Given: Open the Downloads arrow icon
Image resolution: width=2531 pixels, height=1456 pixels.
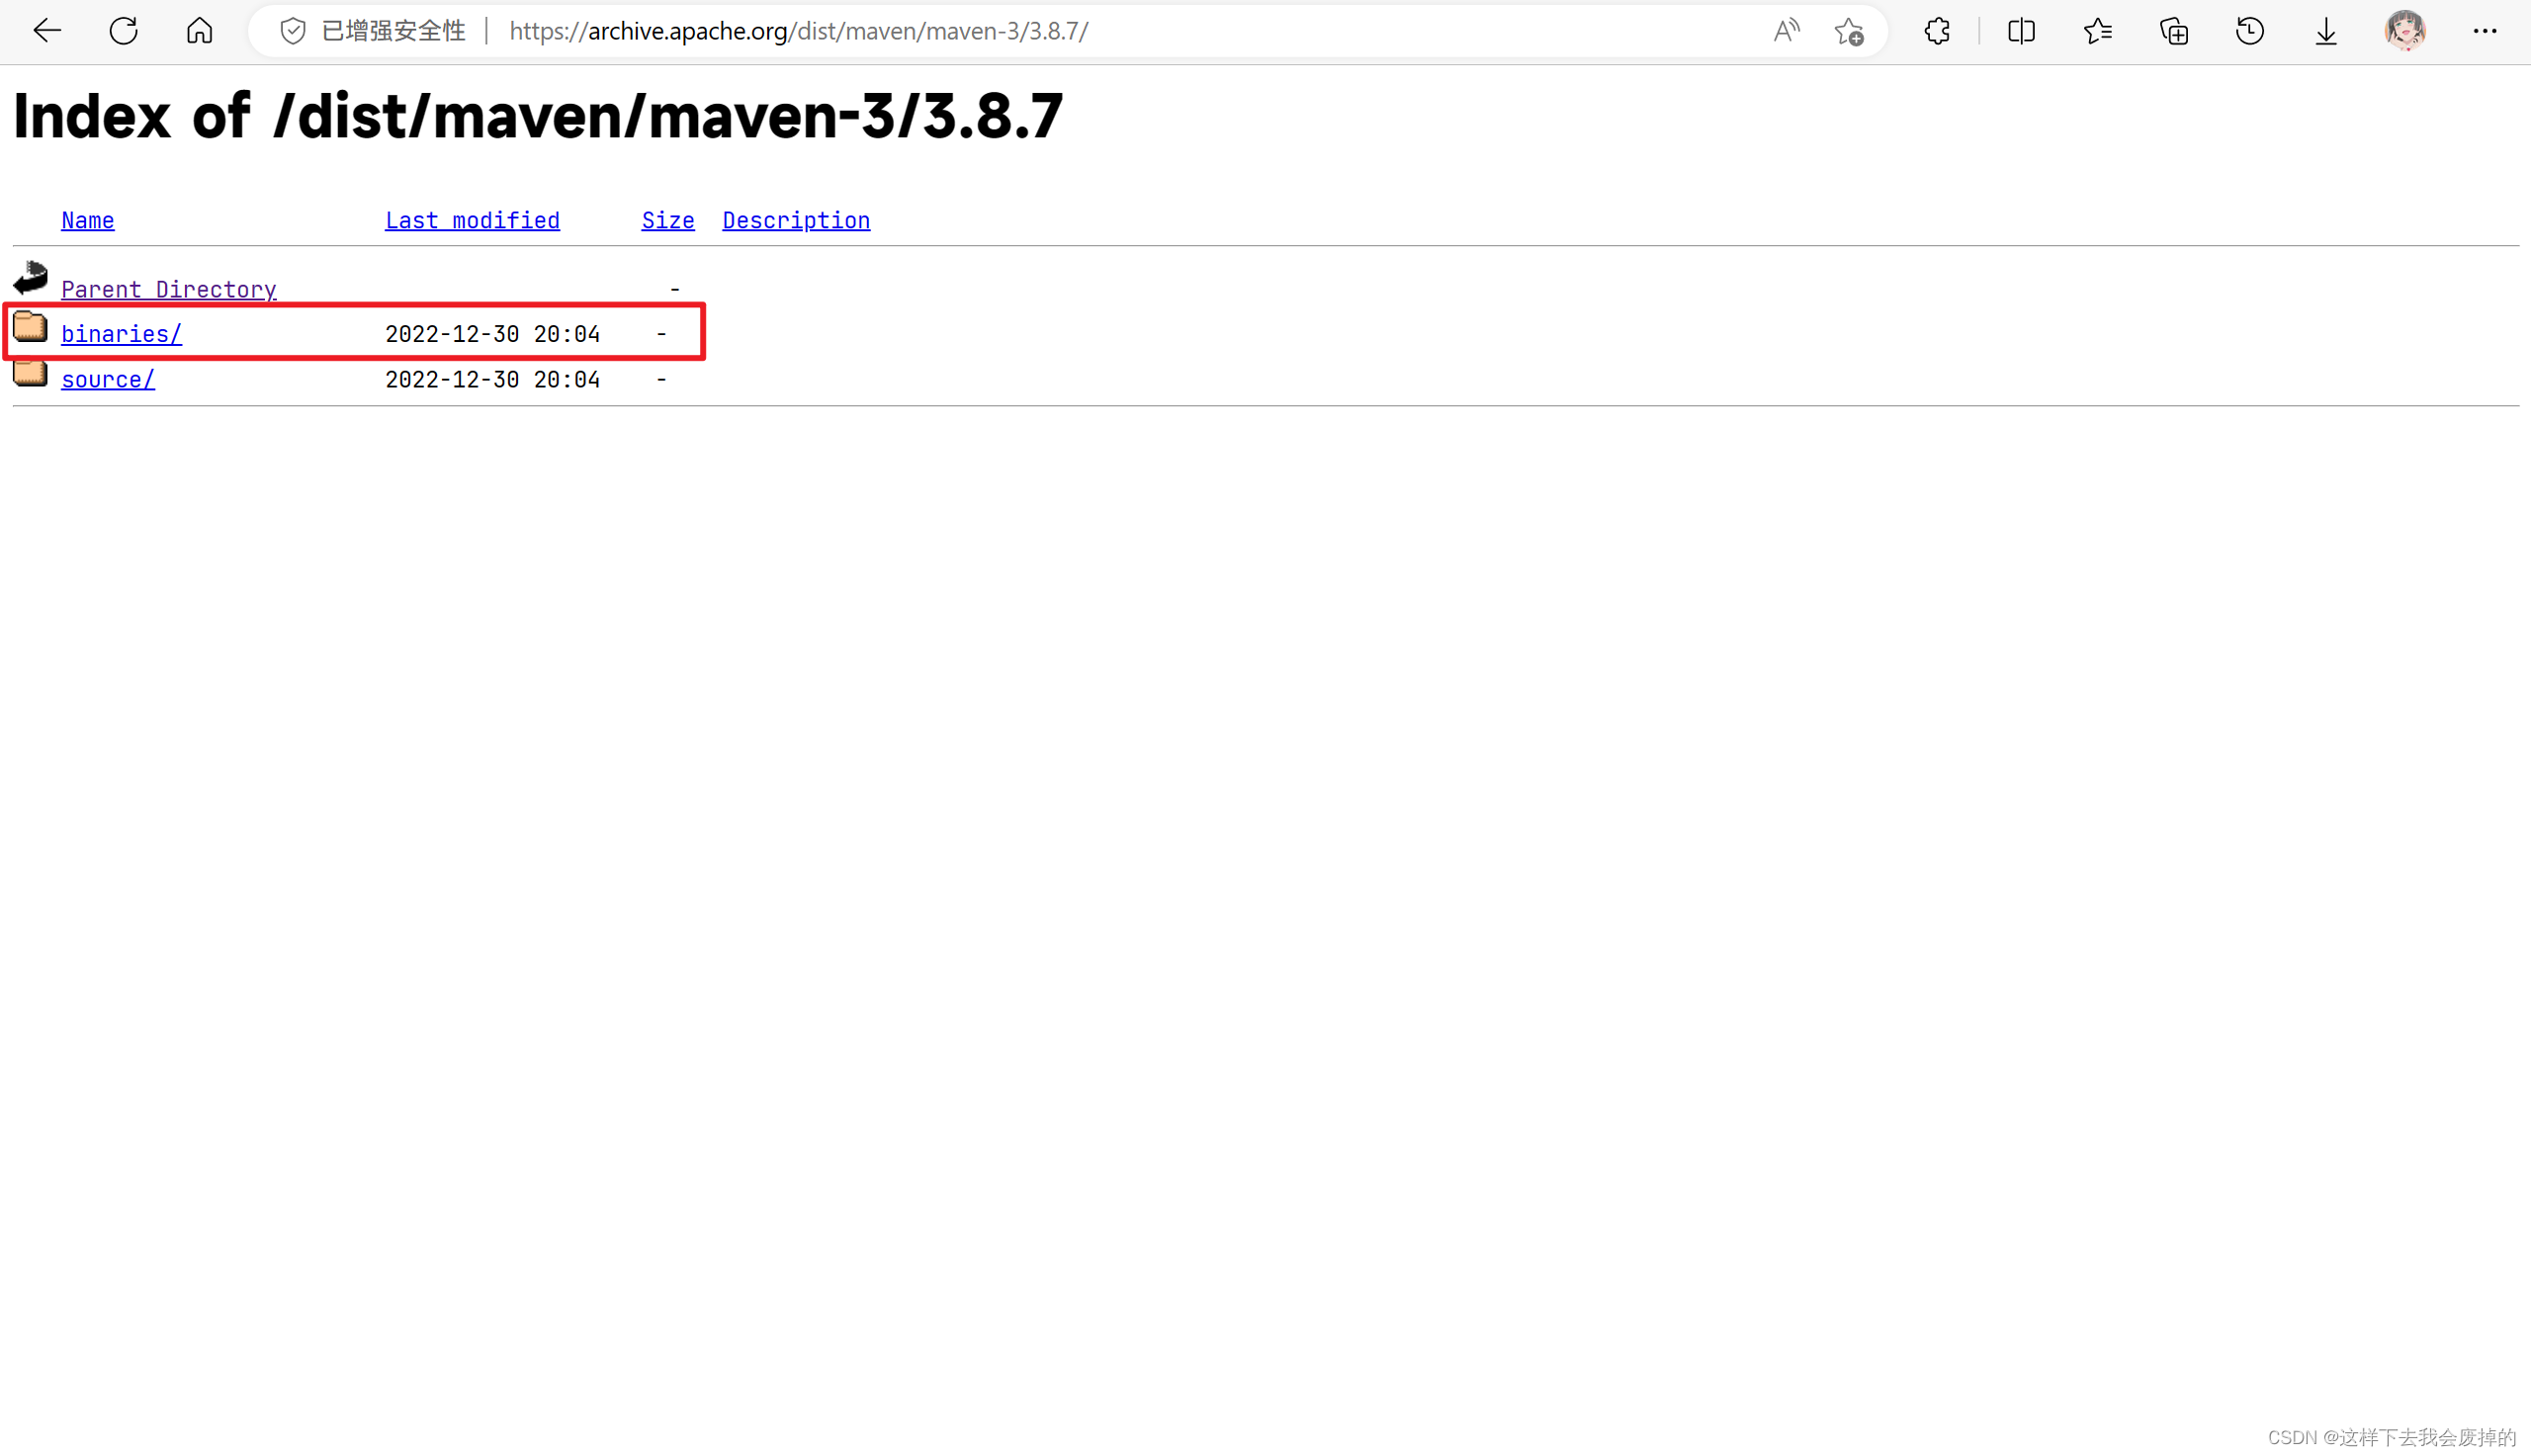Looking at the screenshot, I should [2326, 31].
